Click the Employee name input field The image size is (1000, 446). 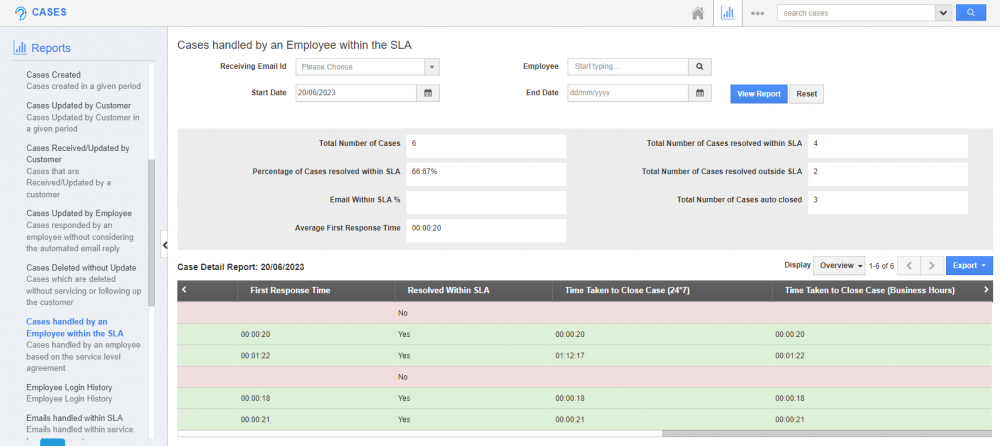pos(627,67)
